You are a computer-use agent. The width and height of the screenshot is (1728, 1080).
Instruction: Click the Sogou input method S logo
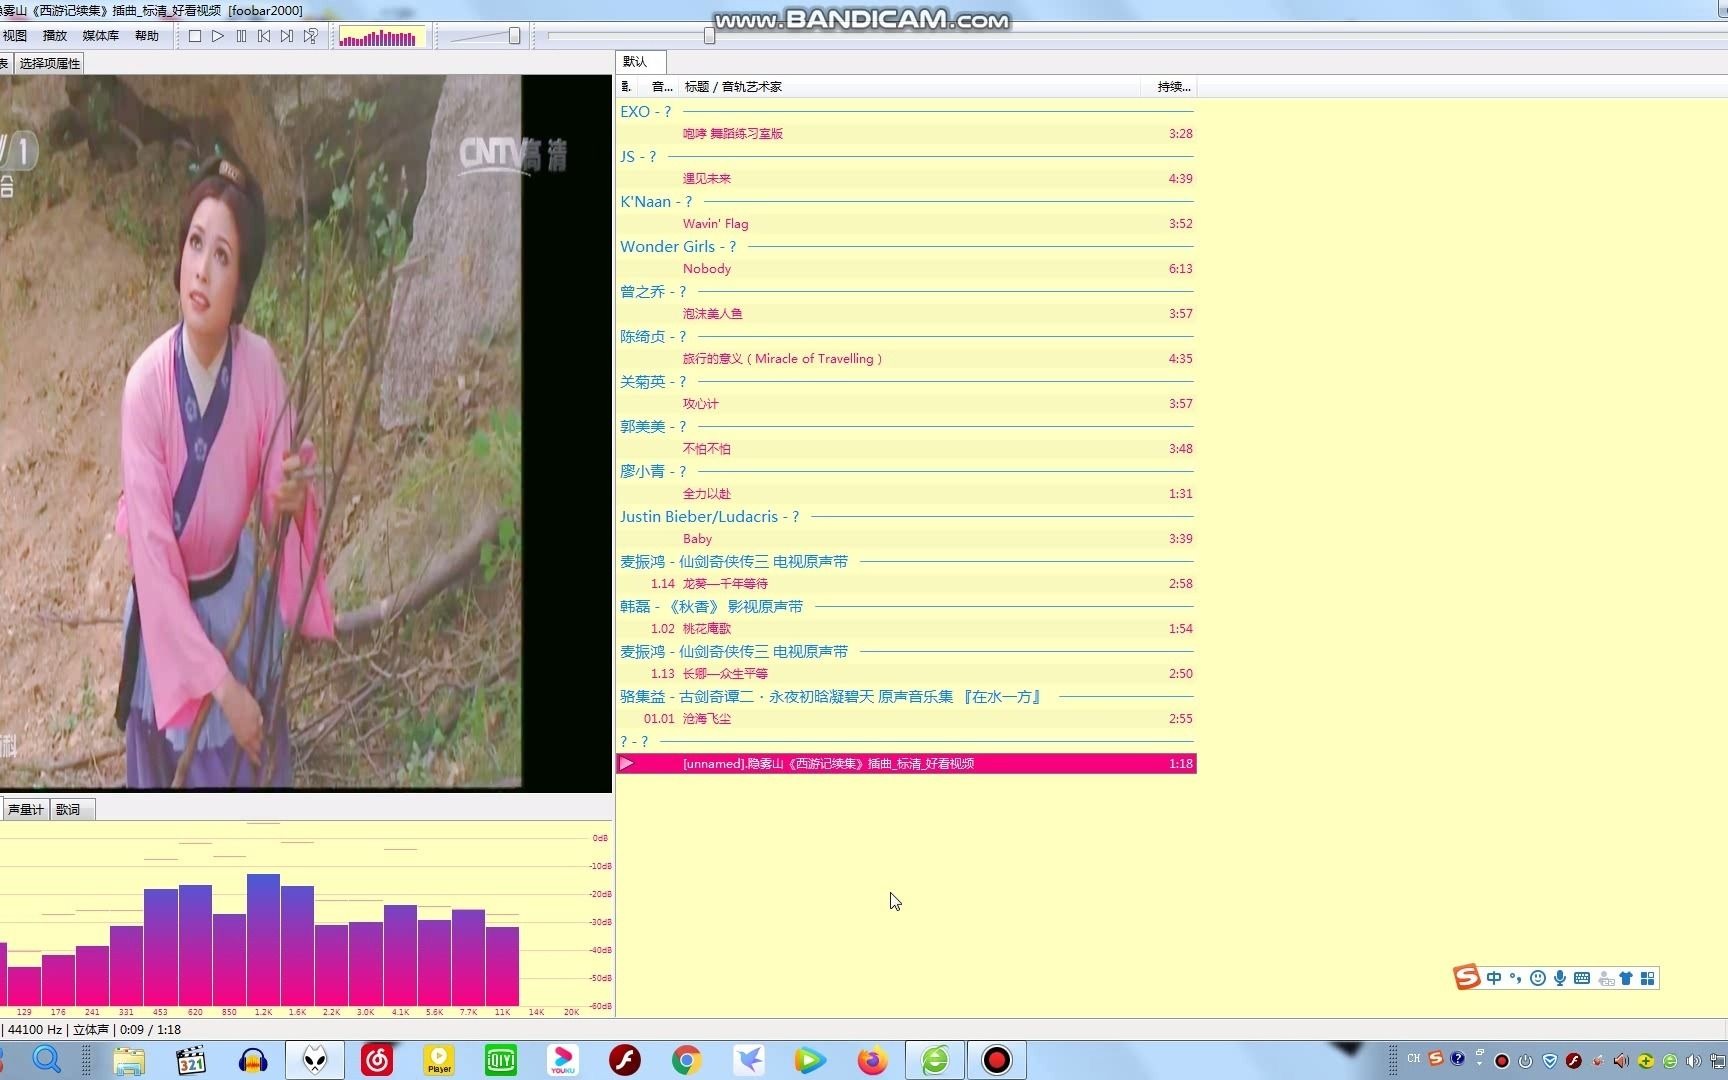[x=1466, y=977]
